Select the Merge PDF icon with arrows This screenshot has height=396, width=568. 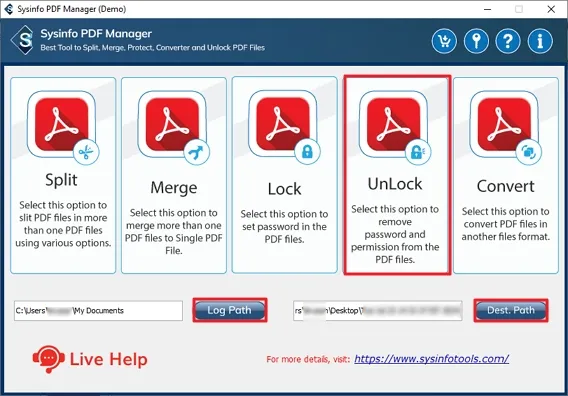click(x=174, y=127)
